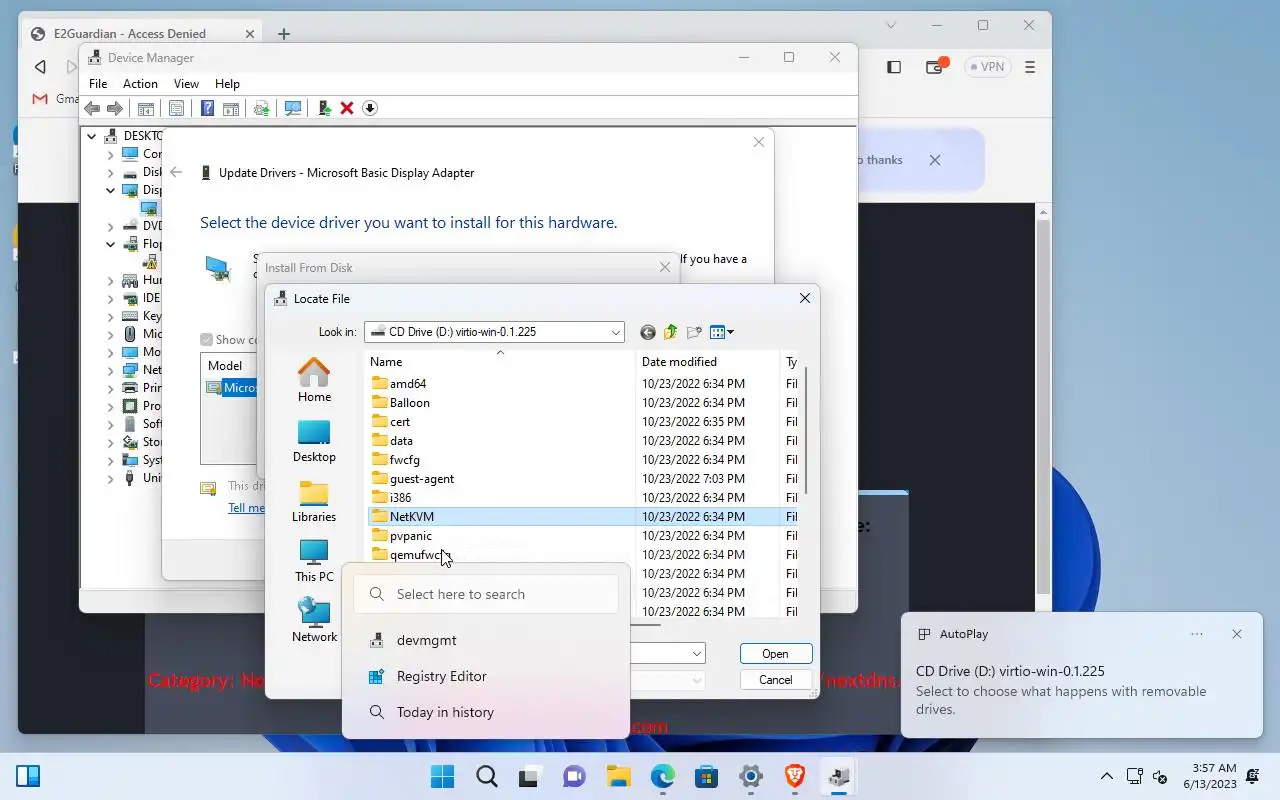Click Create New Folder icon in Locate File
The height and width of the screenshot is (800, 1280).
tap(695, 332)
